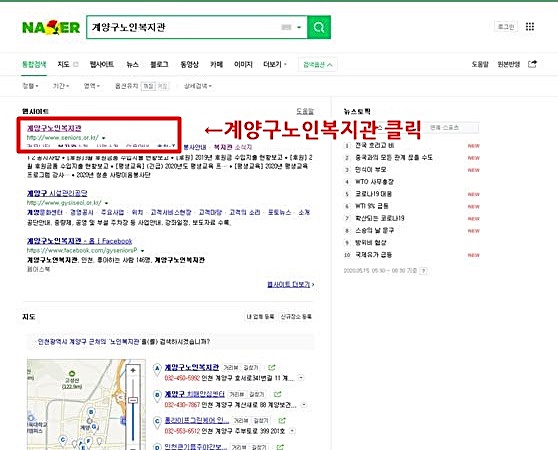Open the 정렬 sort dropdown
This screenshot has width=558, height=450.
(30, 86)
